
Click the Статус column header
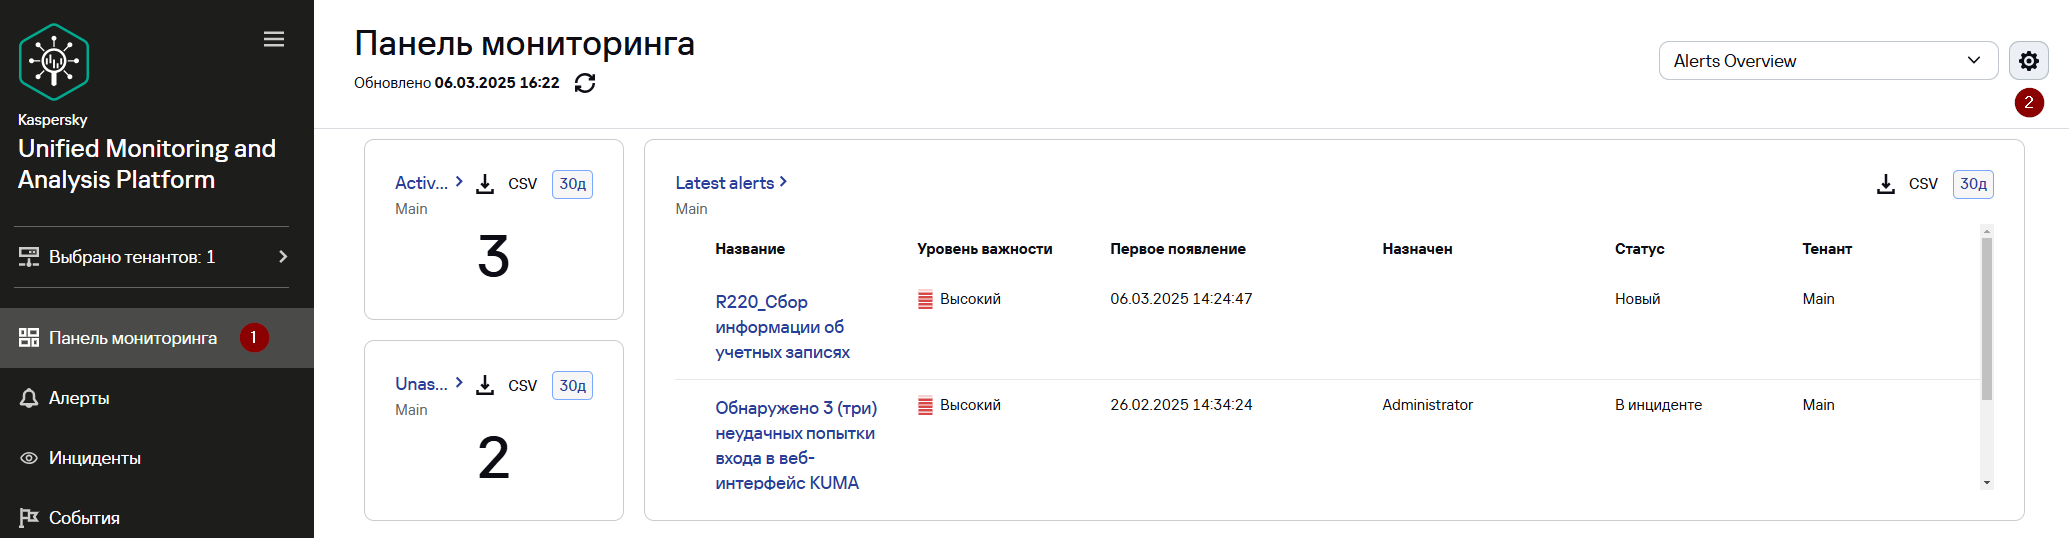1639,249
